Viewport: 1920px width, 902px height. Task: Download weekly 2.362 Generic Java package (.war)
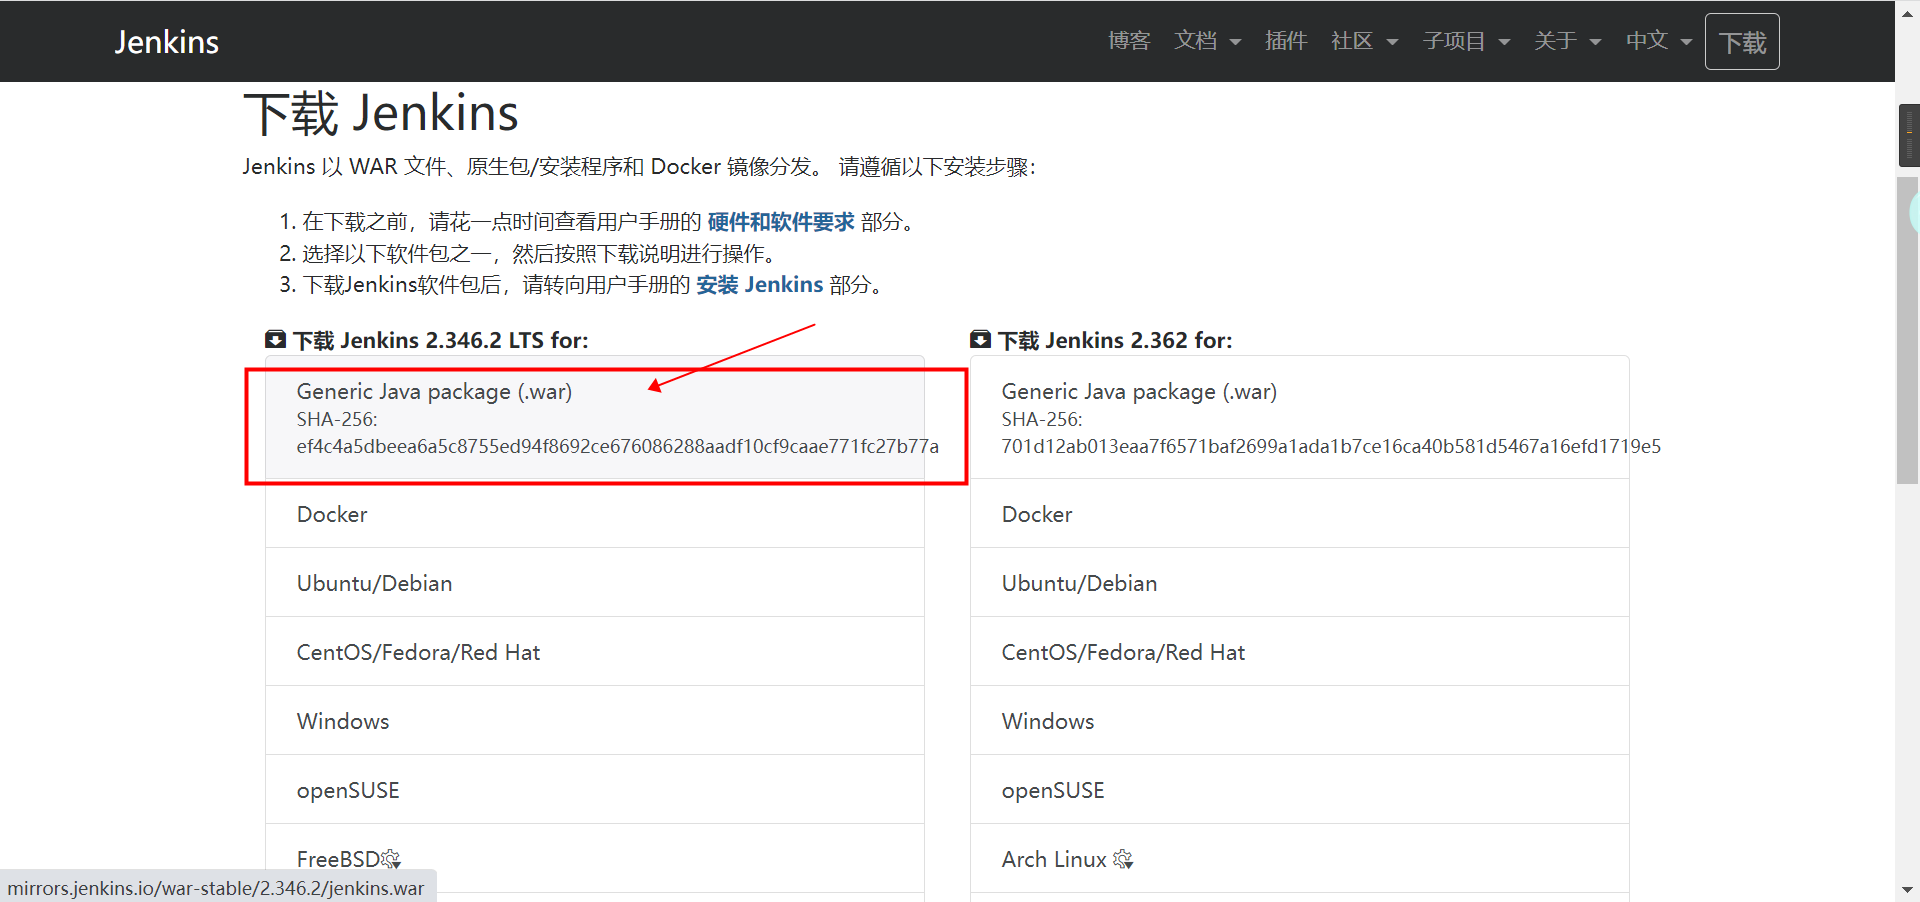coord(1300,418)
